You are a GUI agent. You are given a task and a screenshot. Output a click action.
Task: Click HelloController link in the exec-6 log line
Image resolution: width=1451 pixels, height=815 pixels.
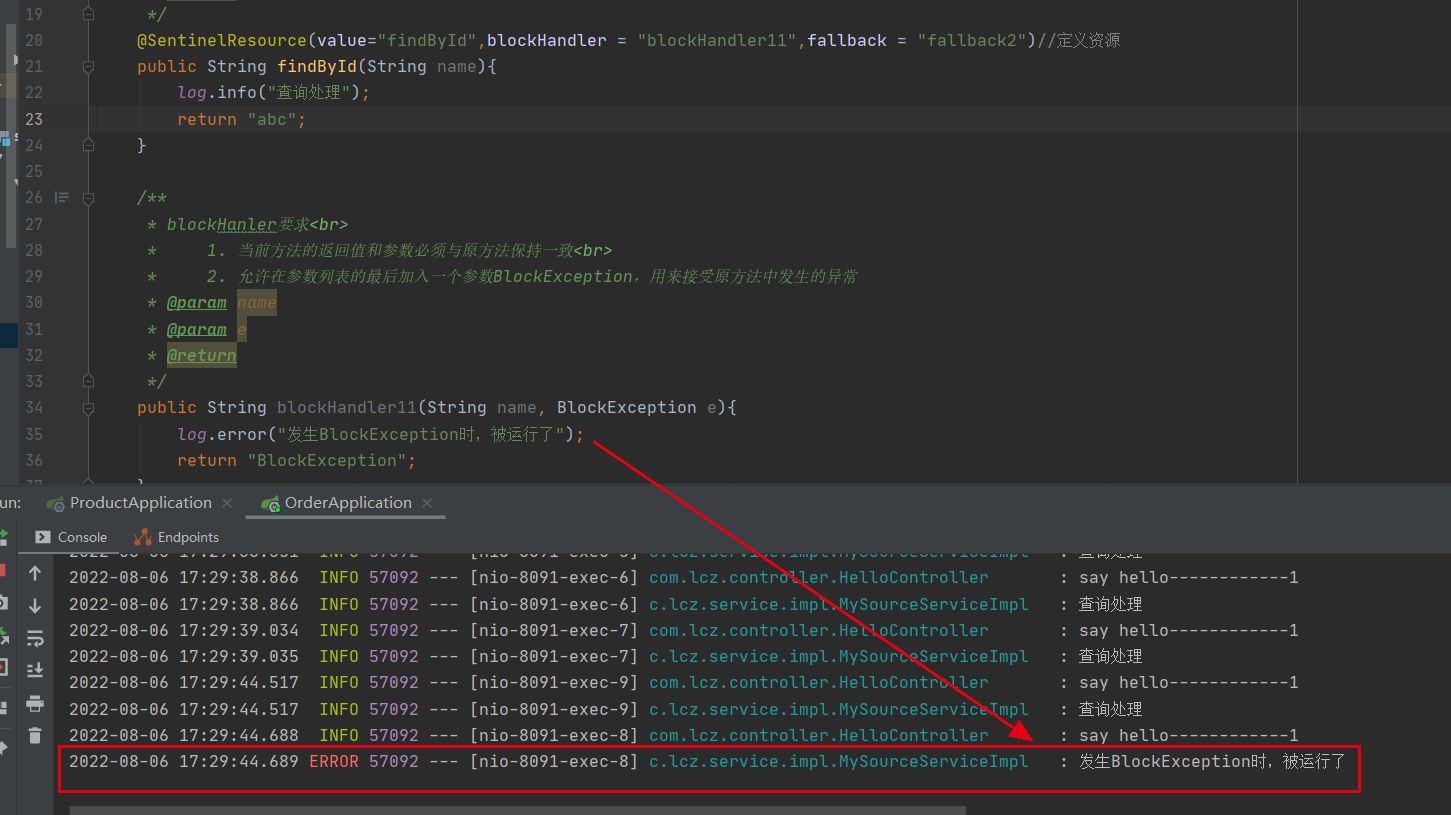point(819,577)
